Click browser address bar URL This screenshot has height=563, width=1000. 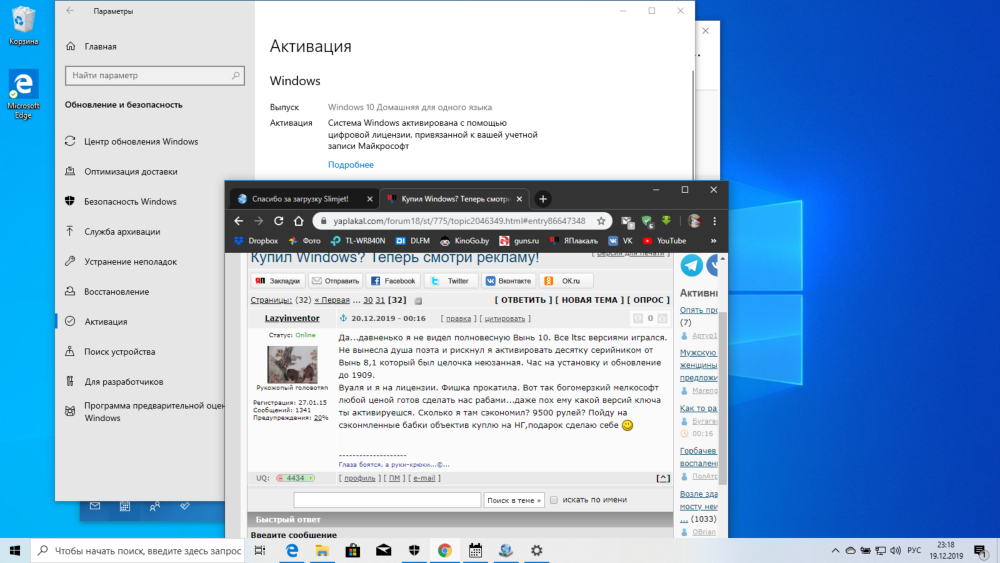point(459,221)
